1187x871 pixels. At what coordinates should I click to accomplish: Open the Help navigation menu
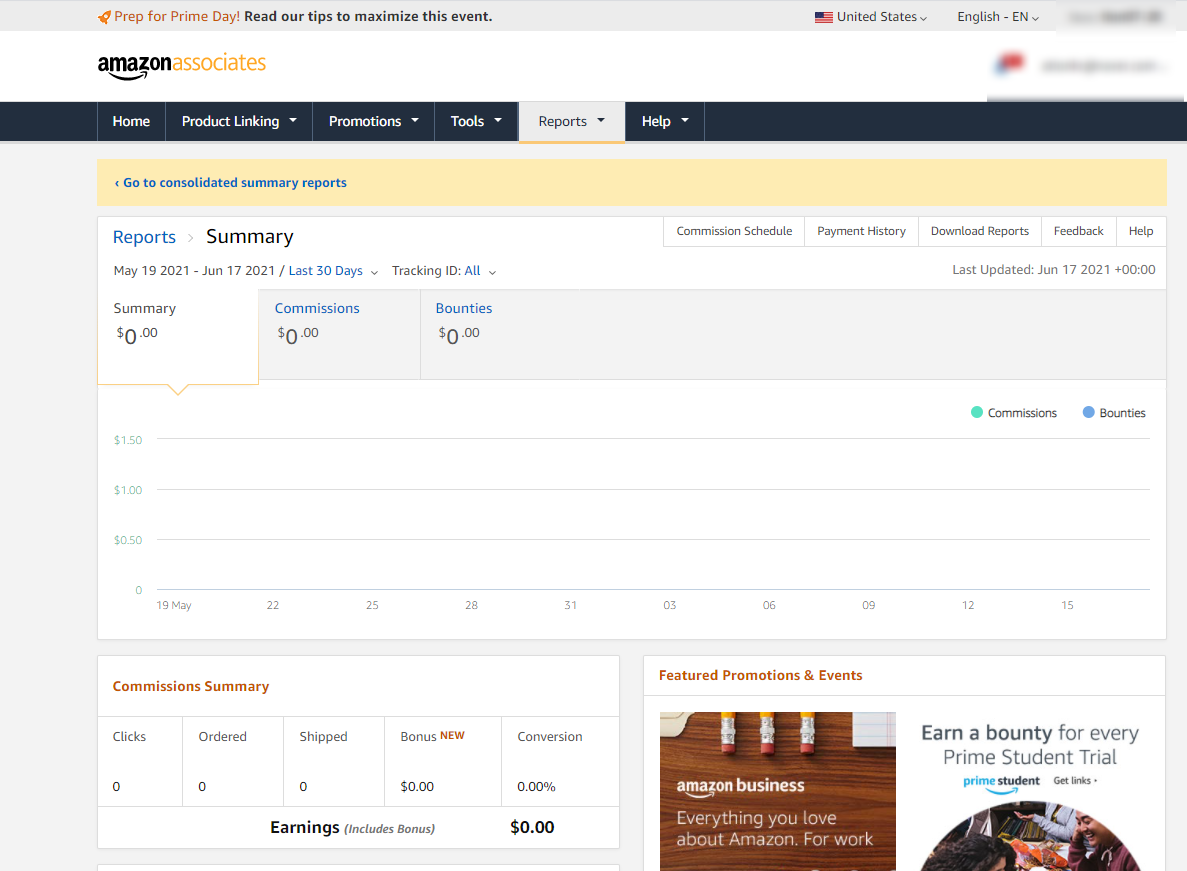point(665,121)
